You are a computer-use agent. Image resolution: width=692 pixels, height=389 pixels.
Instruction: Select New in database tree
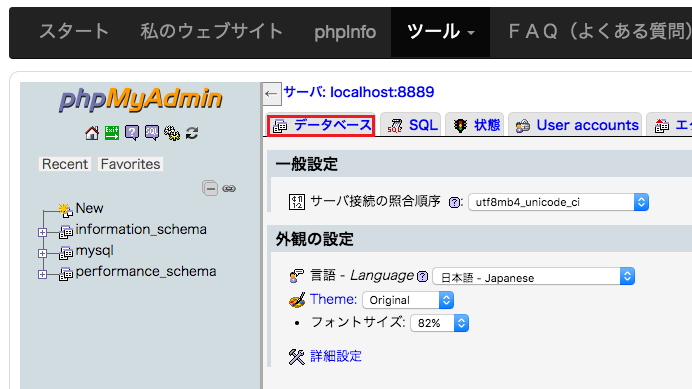pyautogui.click(x=89, y=208)
